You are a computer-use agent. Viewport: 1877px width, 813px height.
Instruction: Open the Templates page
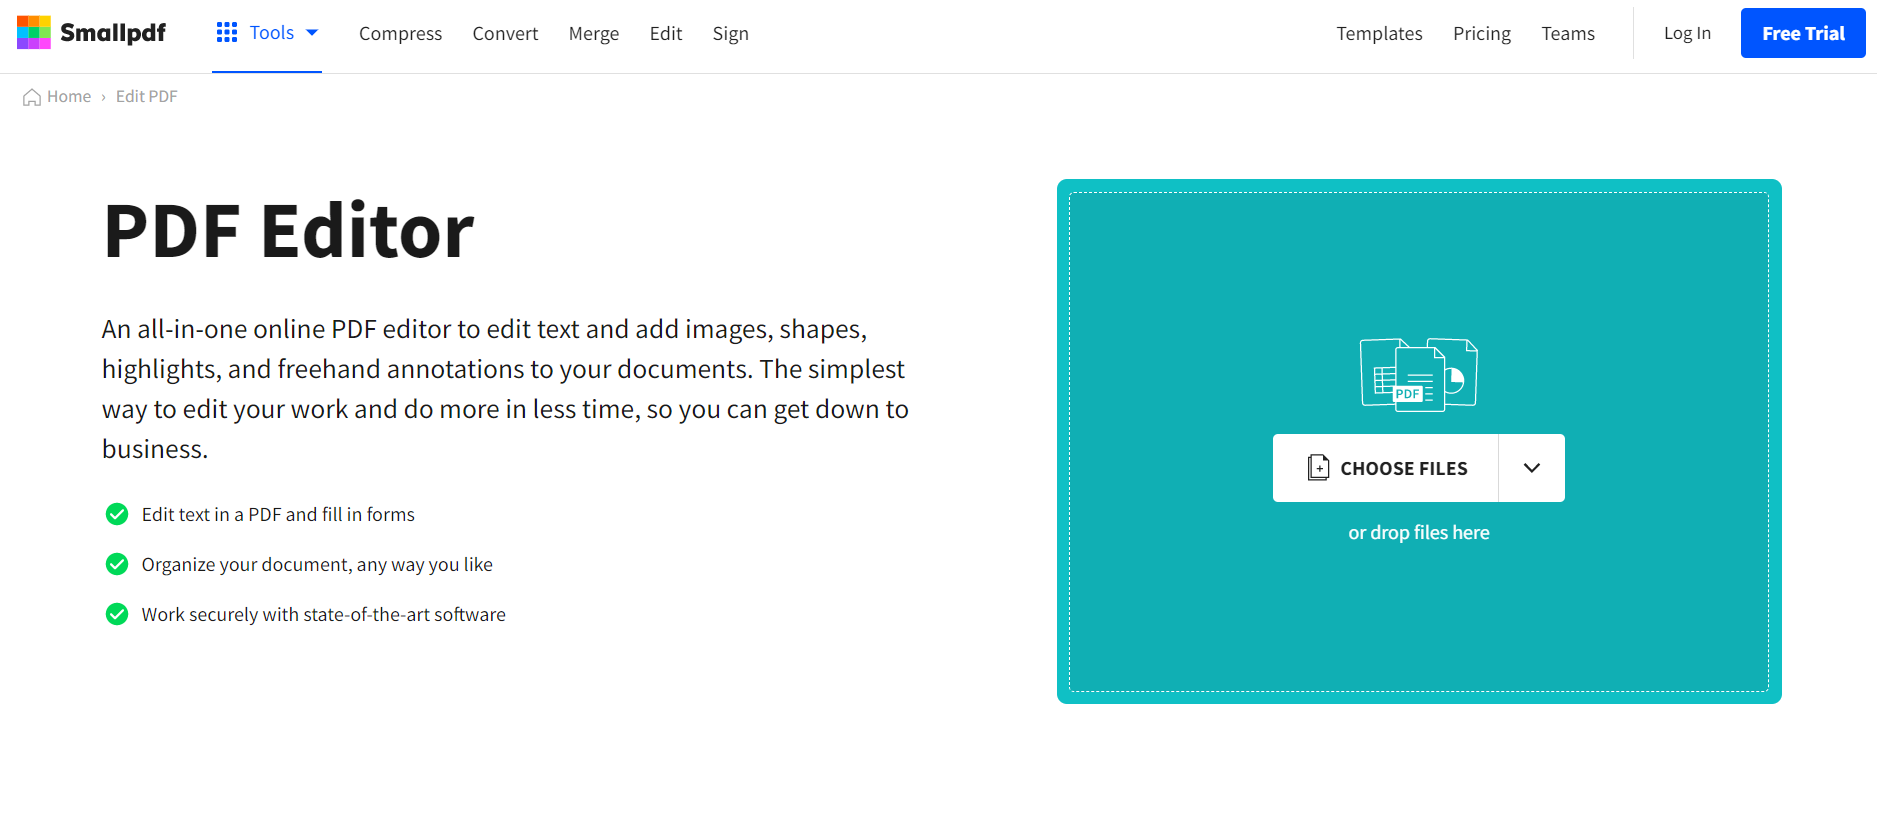pos(1379,33)
